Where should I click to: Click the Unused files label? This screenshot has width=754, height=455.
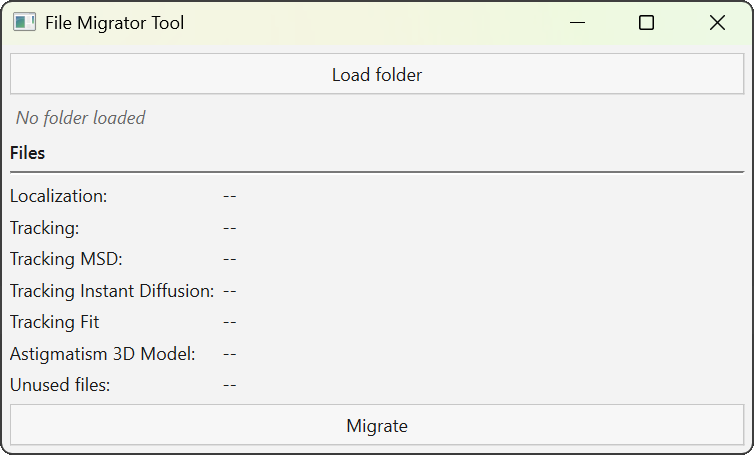(x=60, y=385)
